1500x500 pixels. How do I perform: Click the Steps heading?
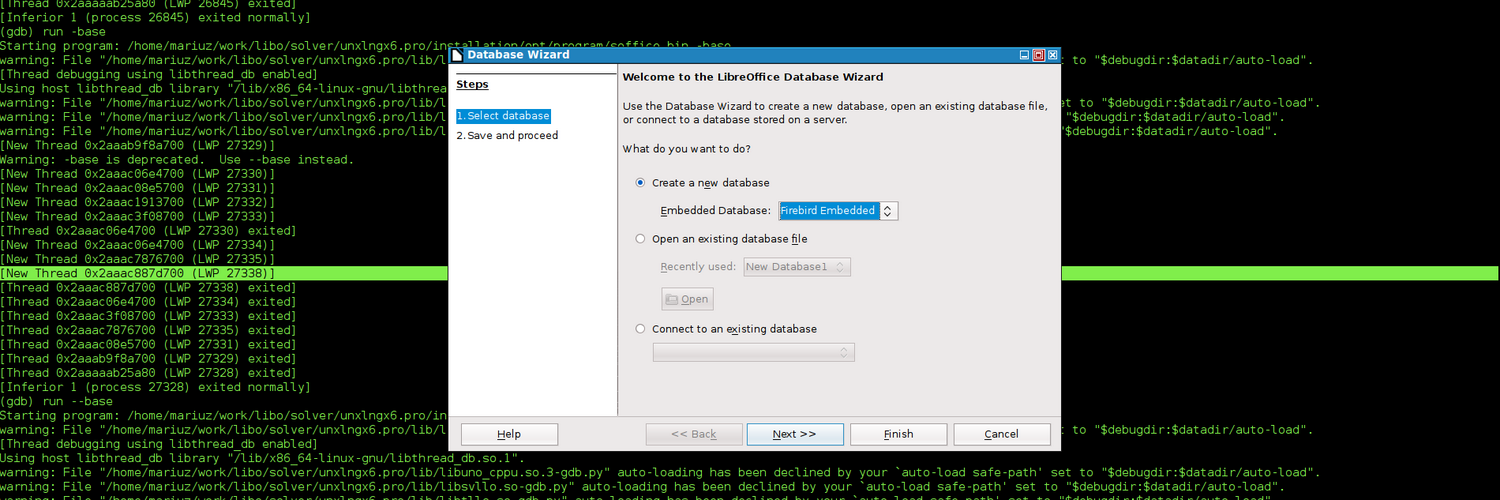(x=472, y=85)
